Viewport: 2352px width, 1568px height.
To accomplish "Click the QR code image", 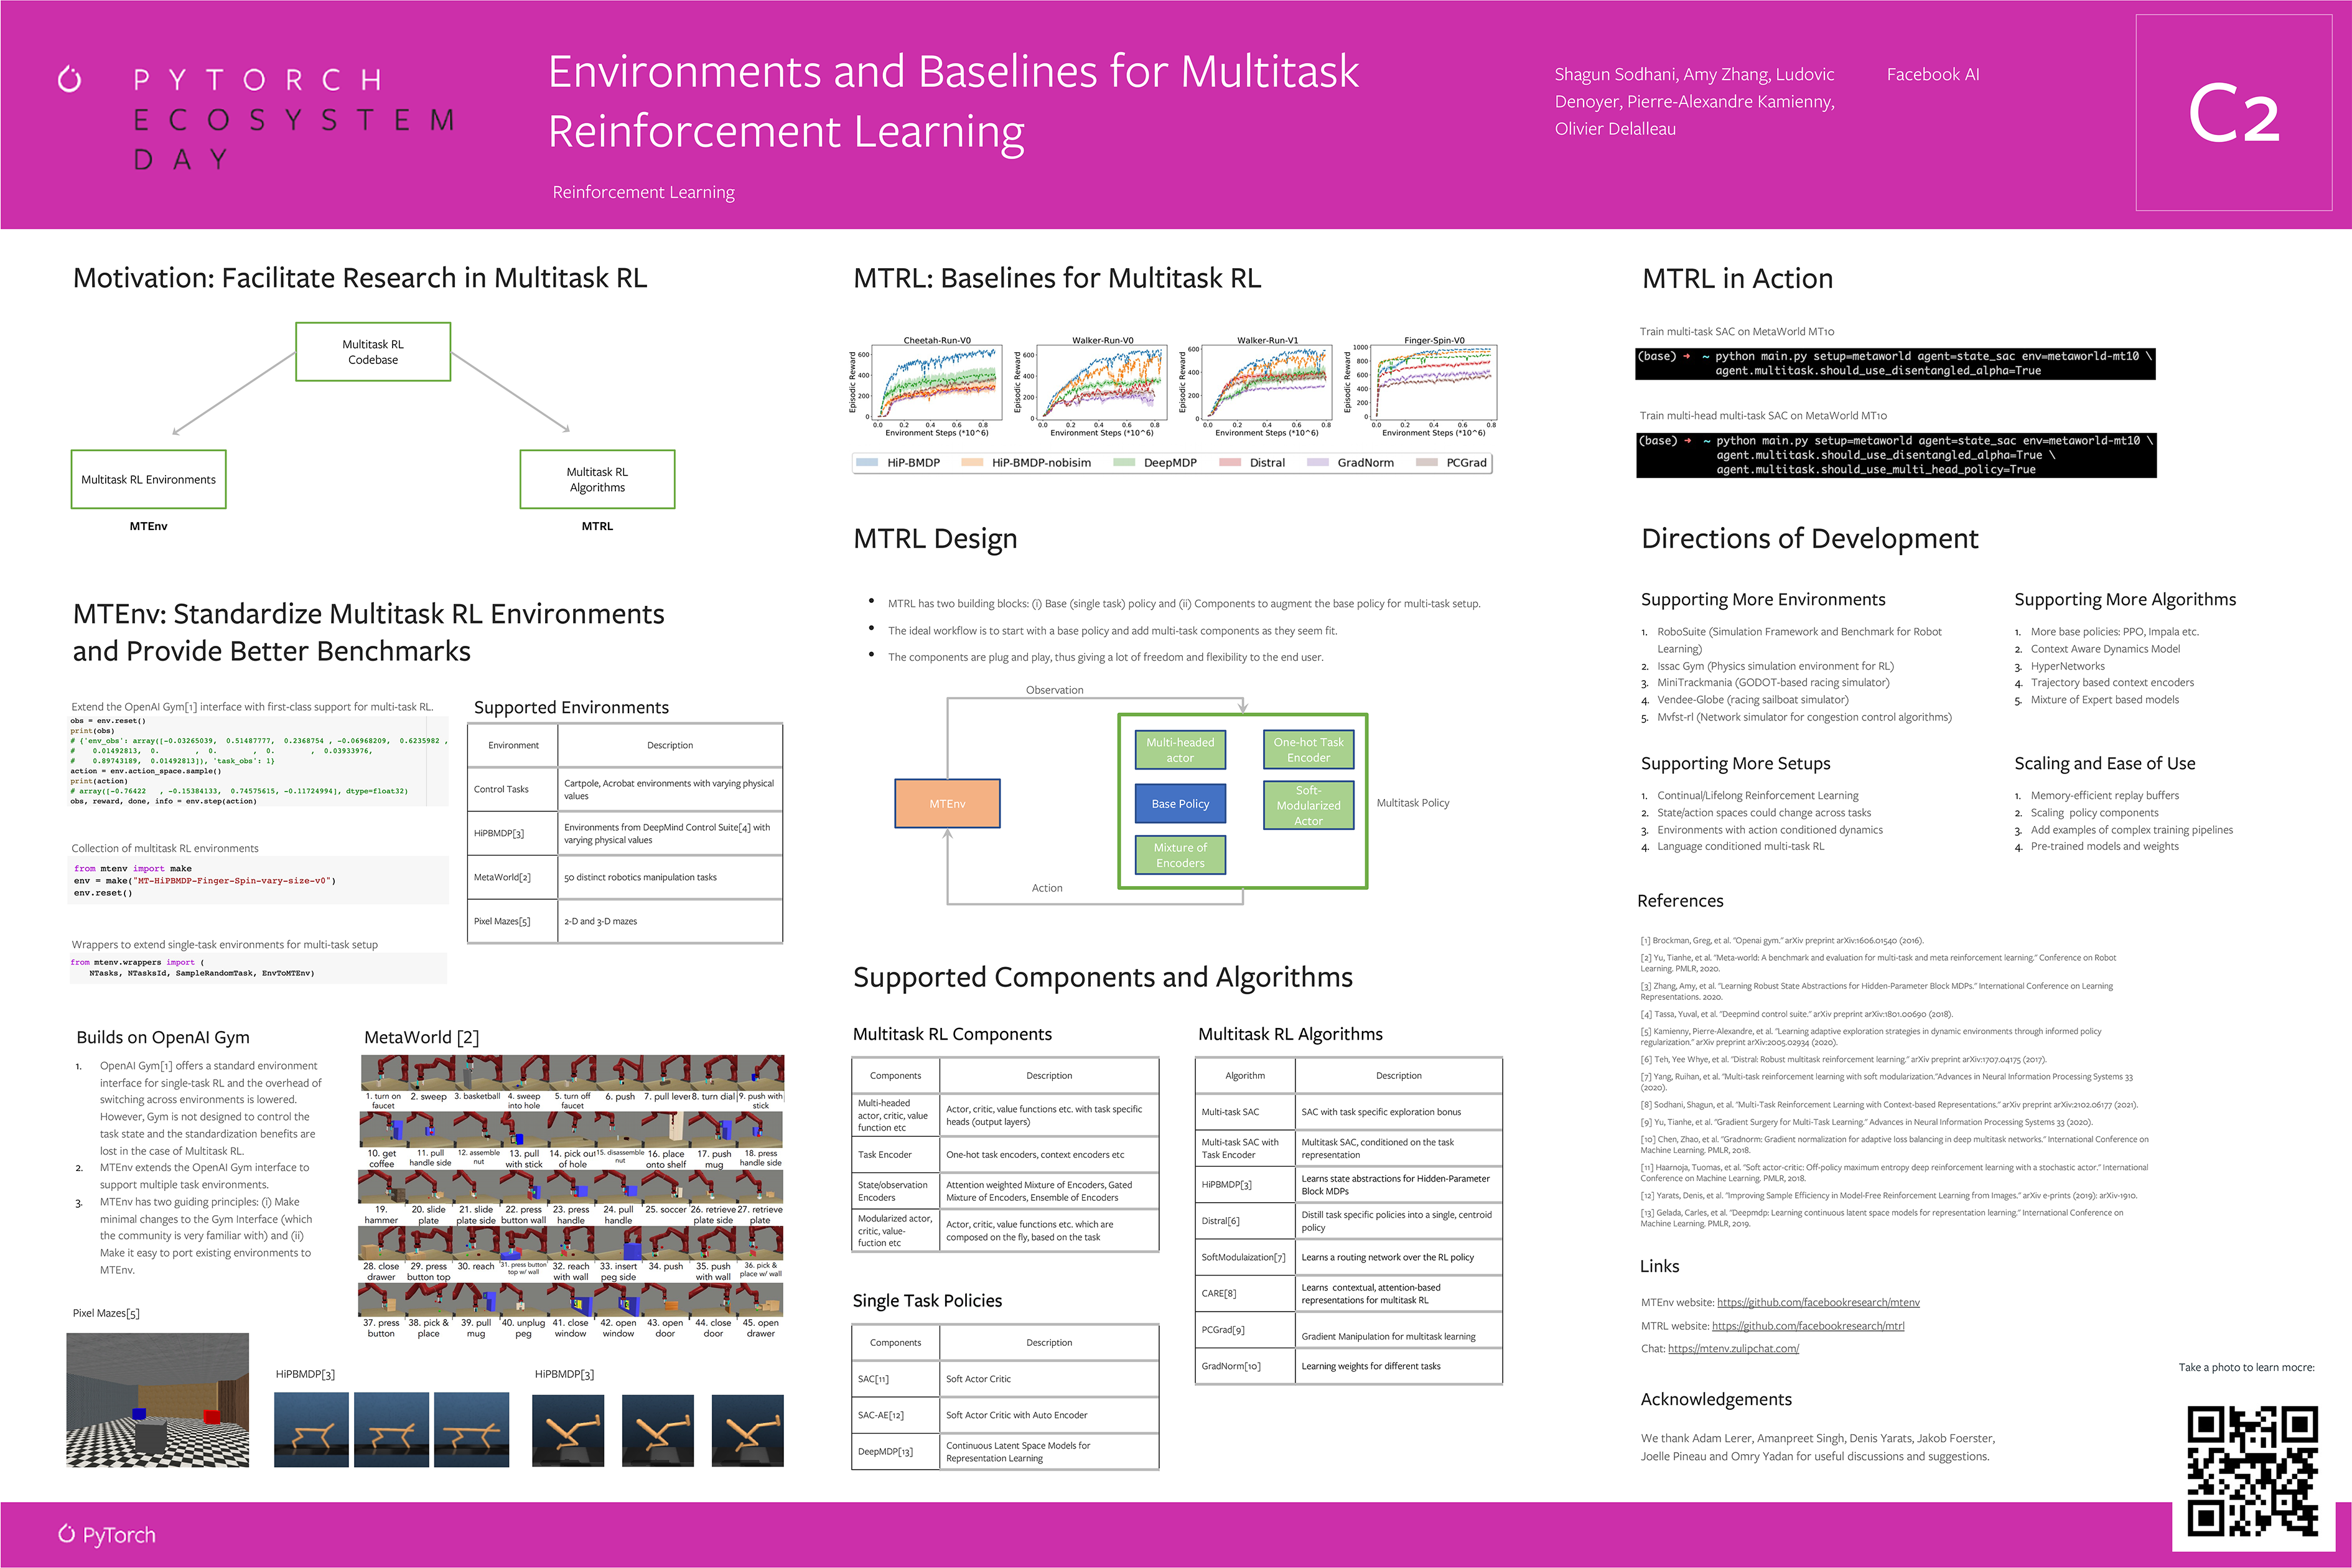I will click(2252, 1470).
